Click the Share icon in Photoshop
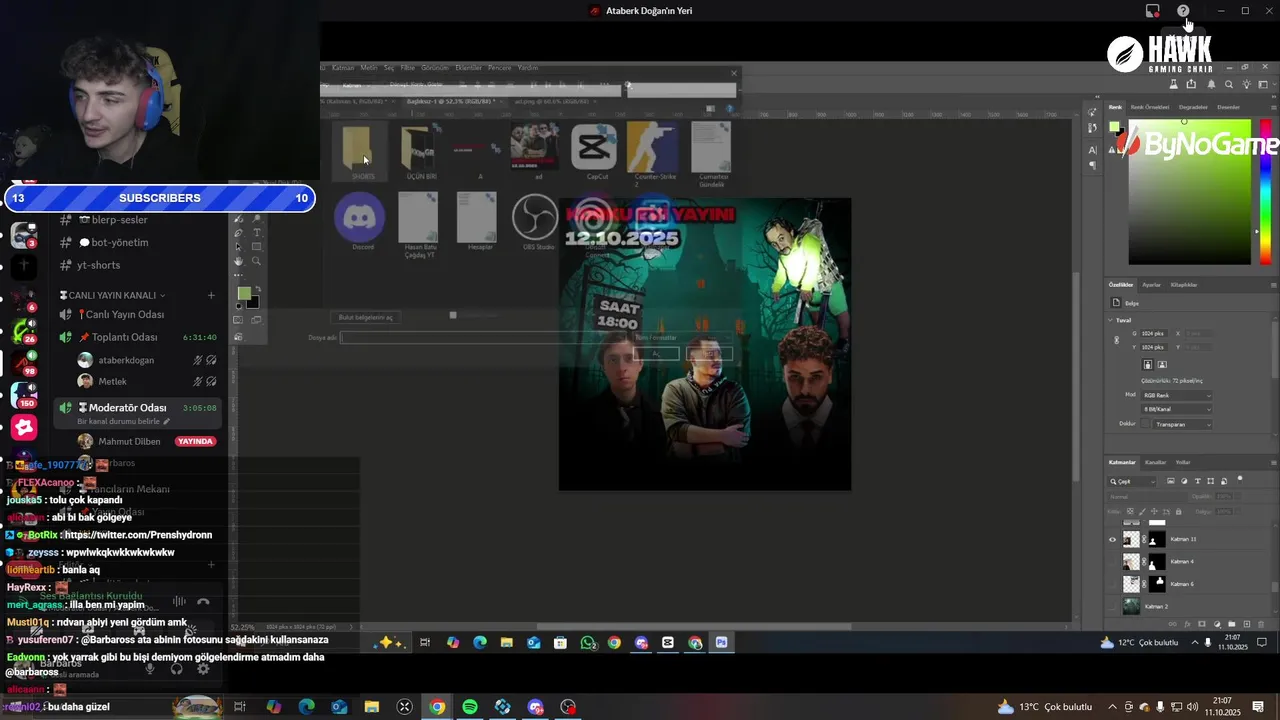Viewport: 1280px width, 720px height. [1191, 84]
